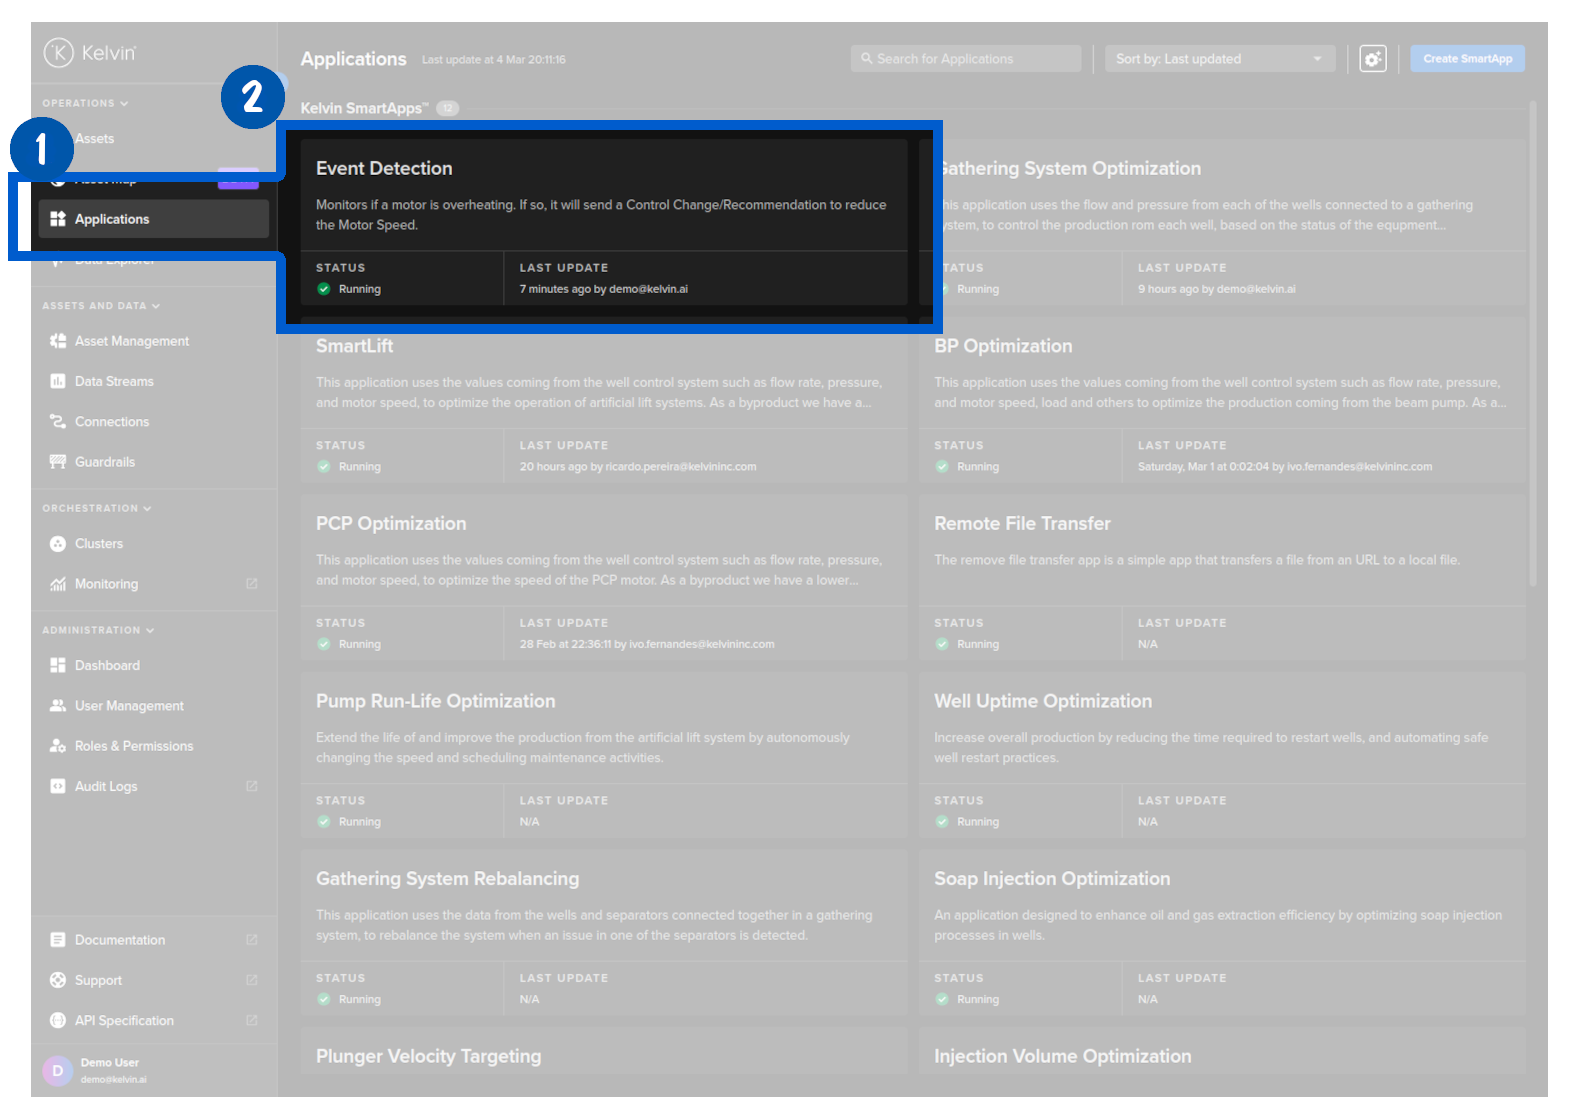Open the Documentation external link
Image resolution: width=1580 pixels, height=1120 pixels.
251,940
